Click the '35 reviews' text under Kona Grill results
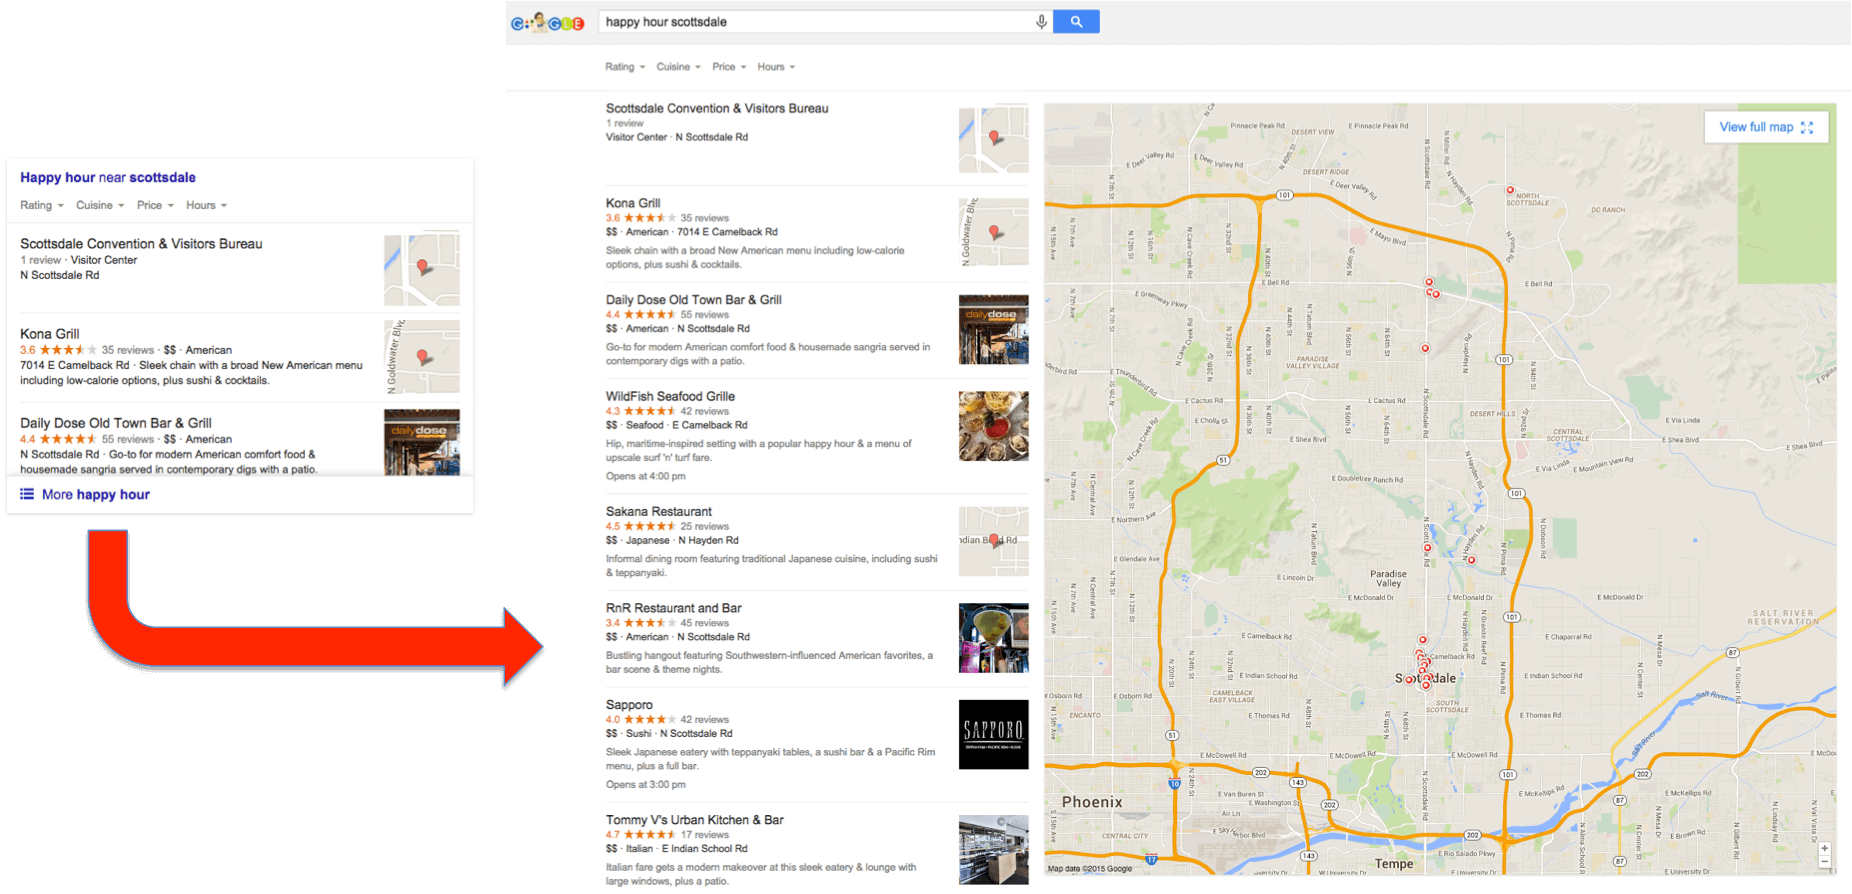 (x=705, y=217)
